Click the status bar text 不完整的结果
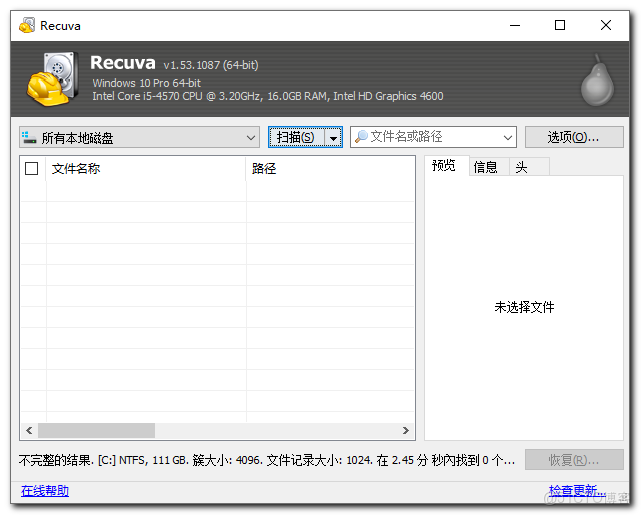The width and height of the screenshot is (641, 515). point(56,460)
